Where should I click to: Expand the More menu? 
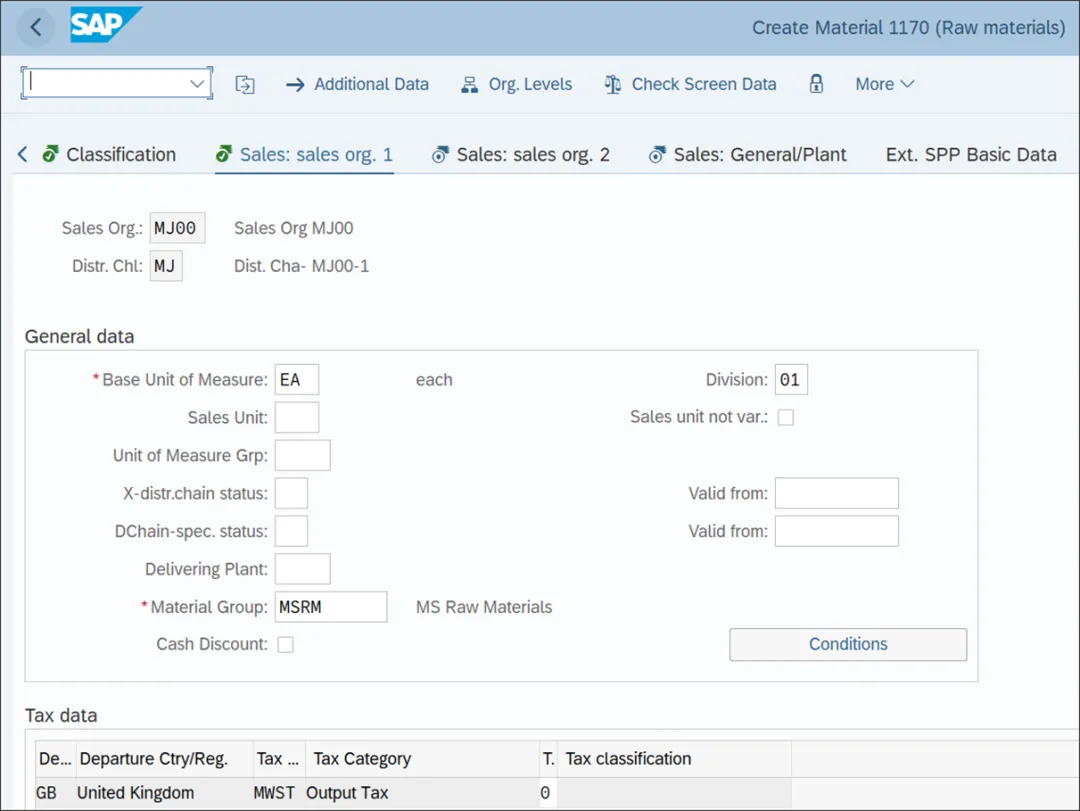coord(884,84)
